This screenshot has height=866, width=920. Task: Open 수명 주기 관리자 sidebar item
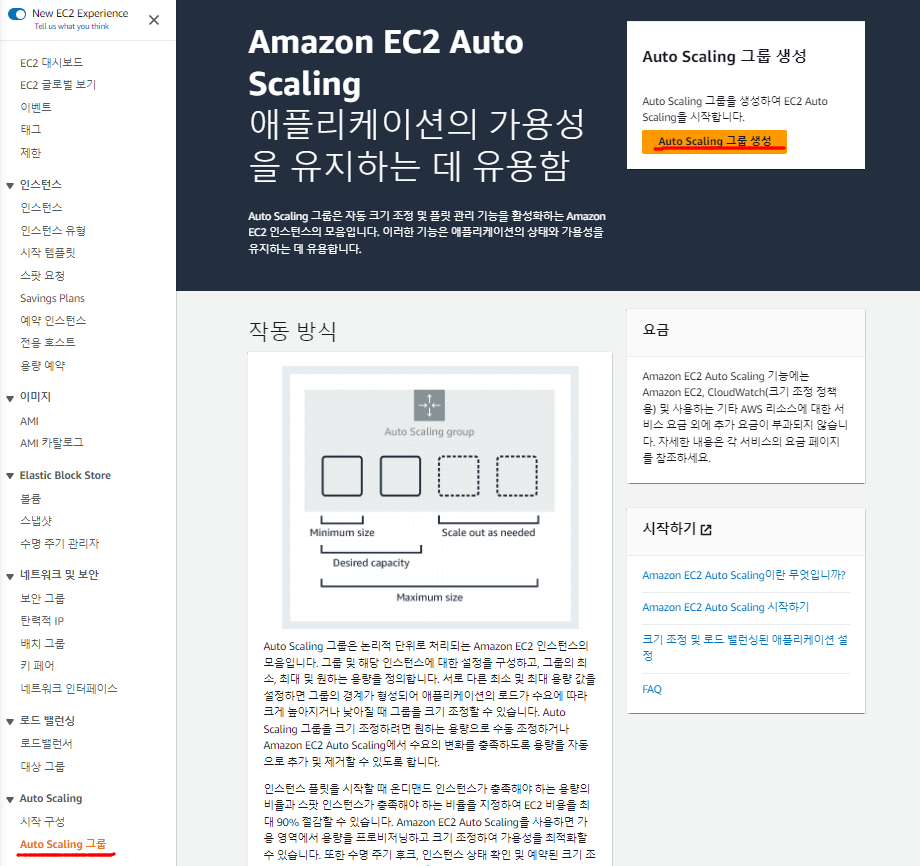pyautogui.click(x=59, y=544)
